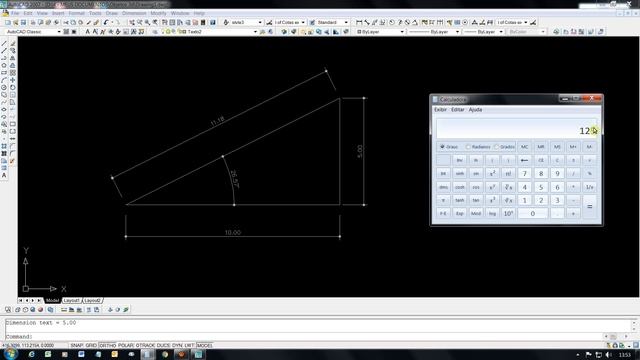The width and height of the screenshot is (640, 360).
Task: Open the Exibir menu in Calculadora
Action: (440, 110)
